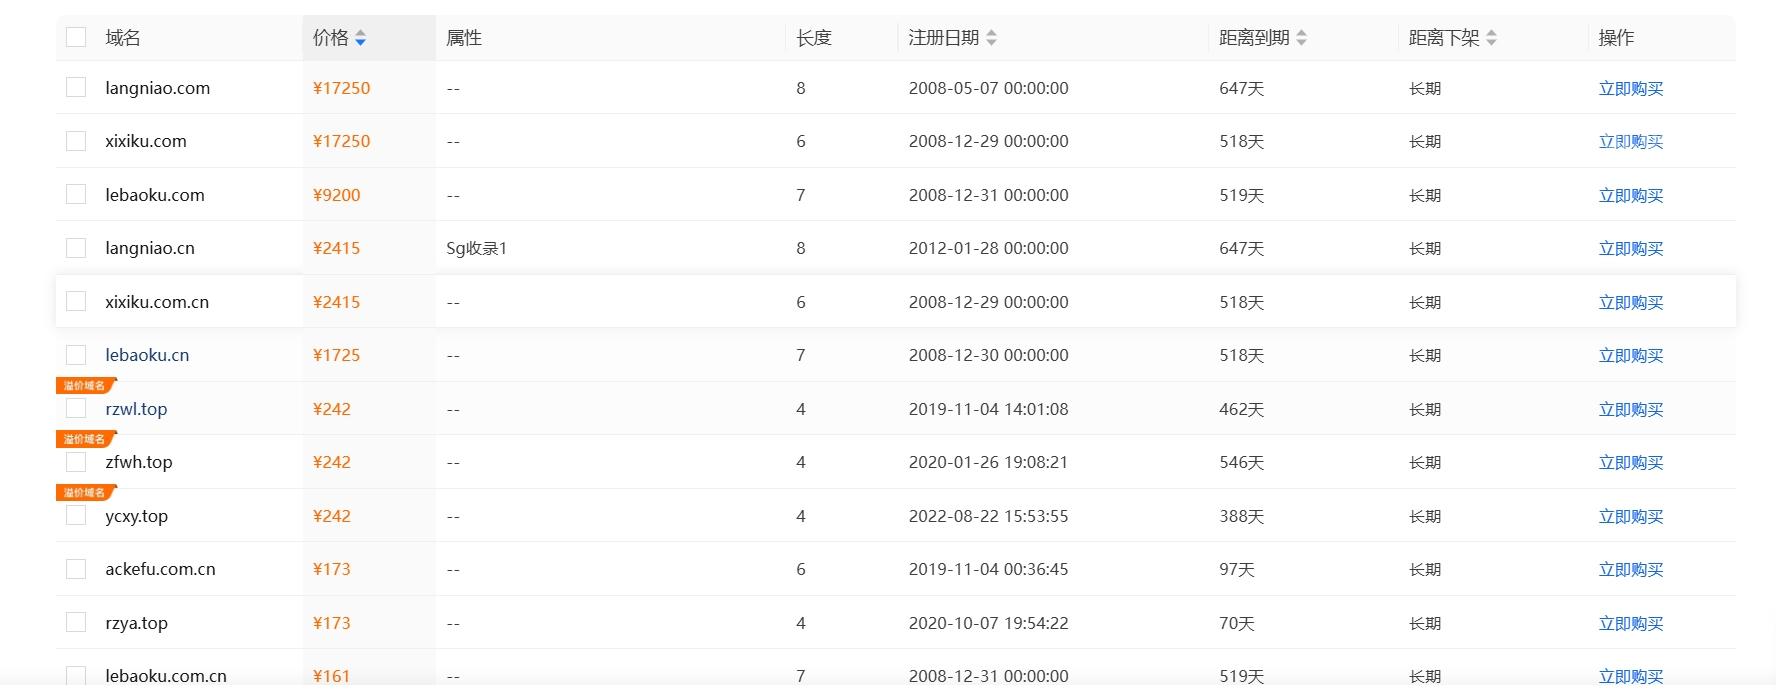Click the 溢价域名 badge above zfwh.top
Image resolution: width=1776 pixels, height=690 pixels.
click(86, 439)
